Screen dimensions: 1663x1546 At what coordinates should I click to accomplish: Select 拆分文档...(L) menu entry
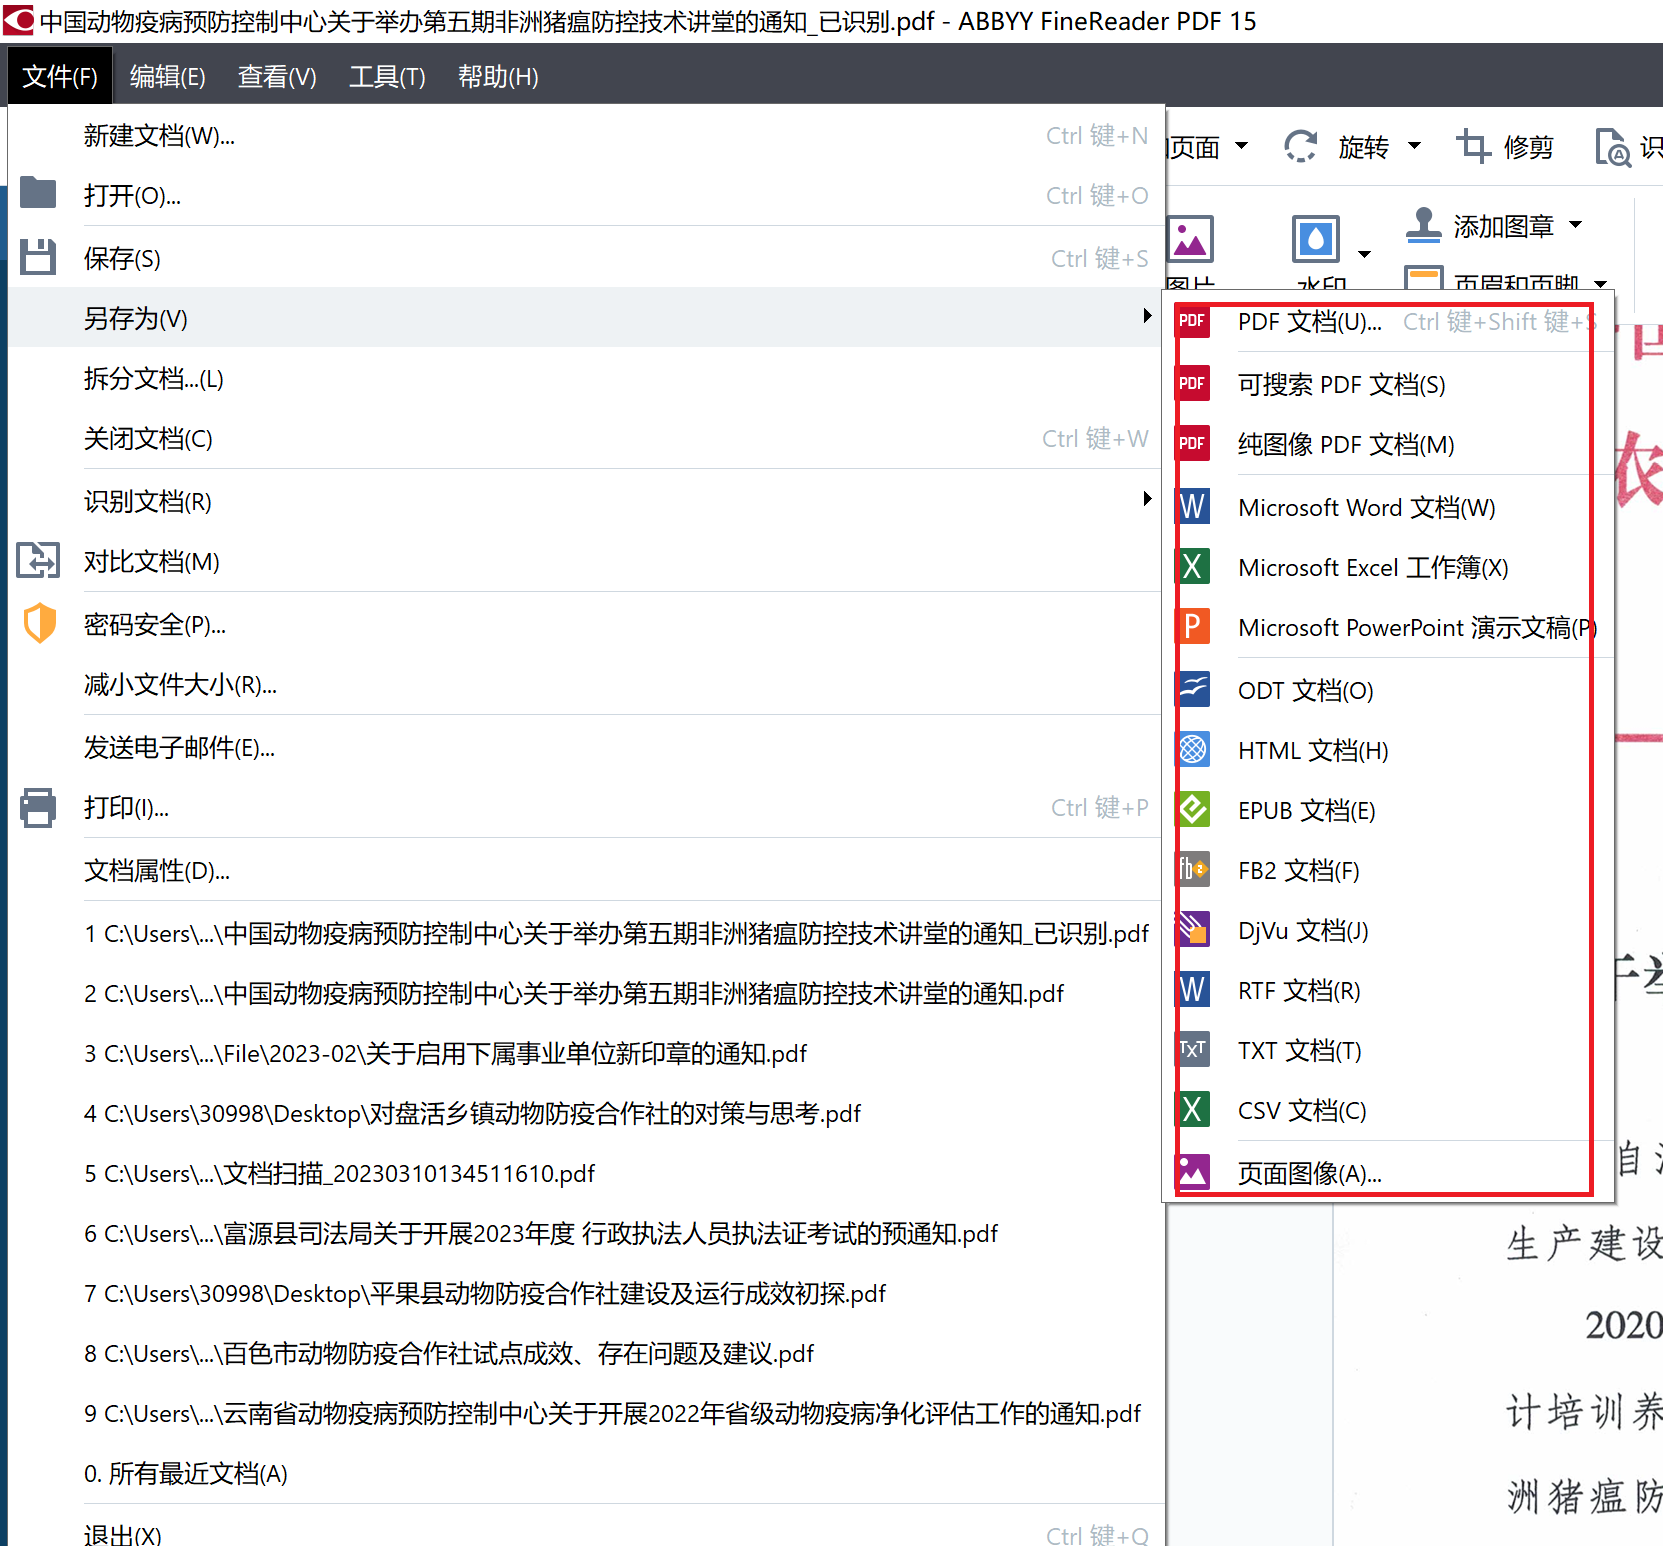coord(586,378)
